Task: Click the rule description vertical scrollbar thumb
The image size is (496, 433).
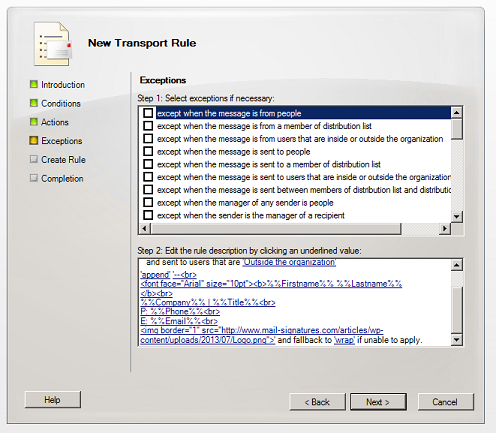Action: point(456,309)
